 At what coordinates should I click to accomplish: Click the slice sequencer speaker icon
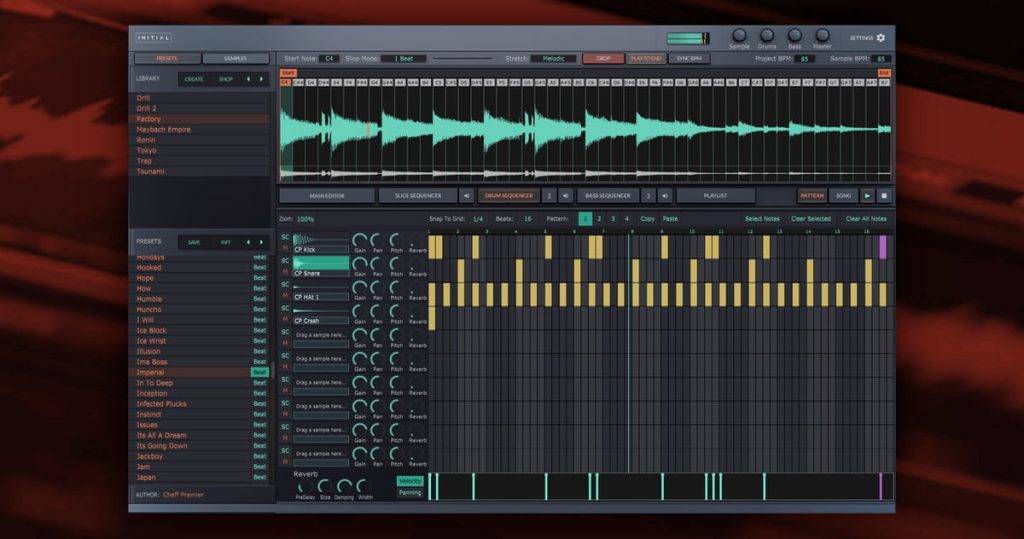coord(466,195)
